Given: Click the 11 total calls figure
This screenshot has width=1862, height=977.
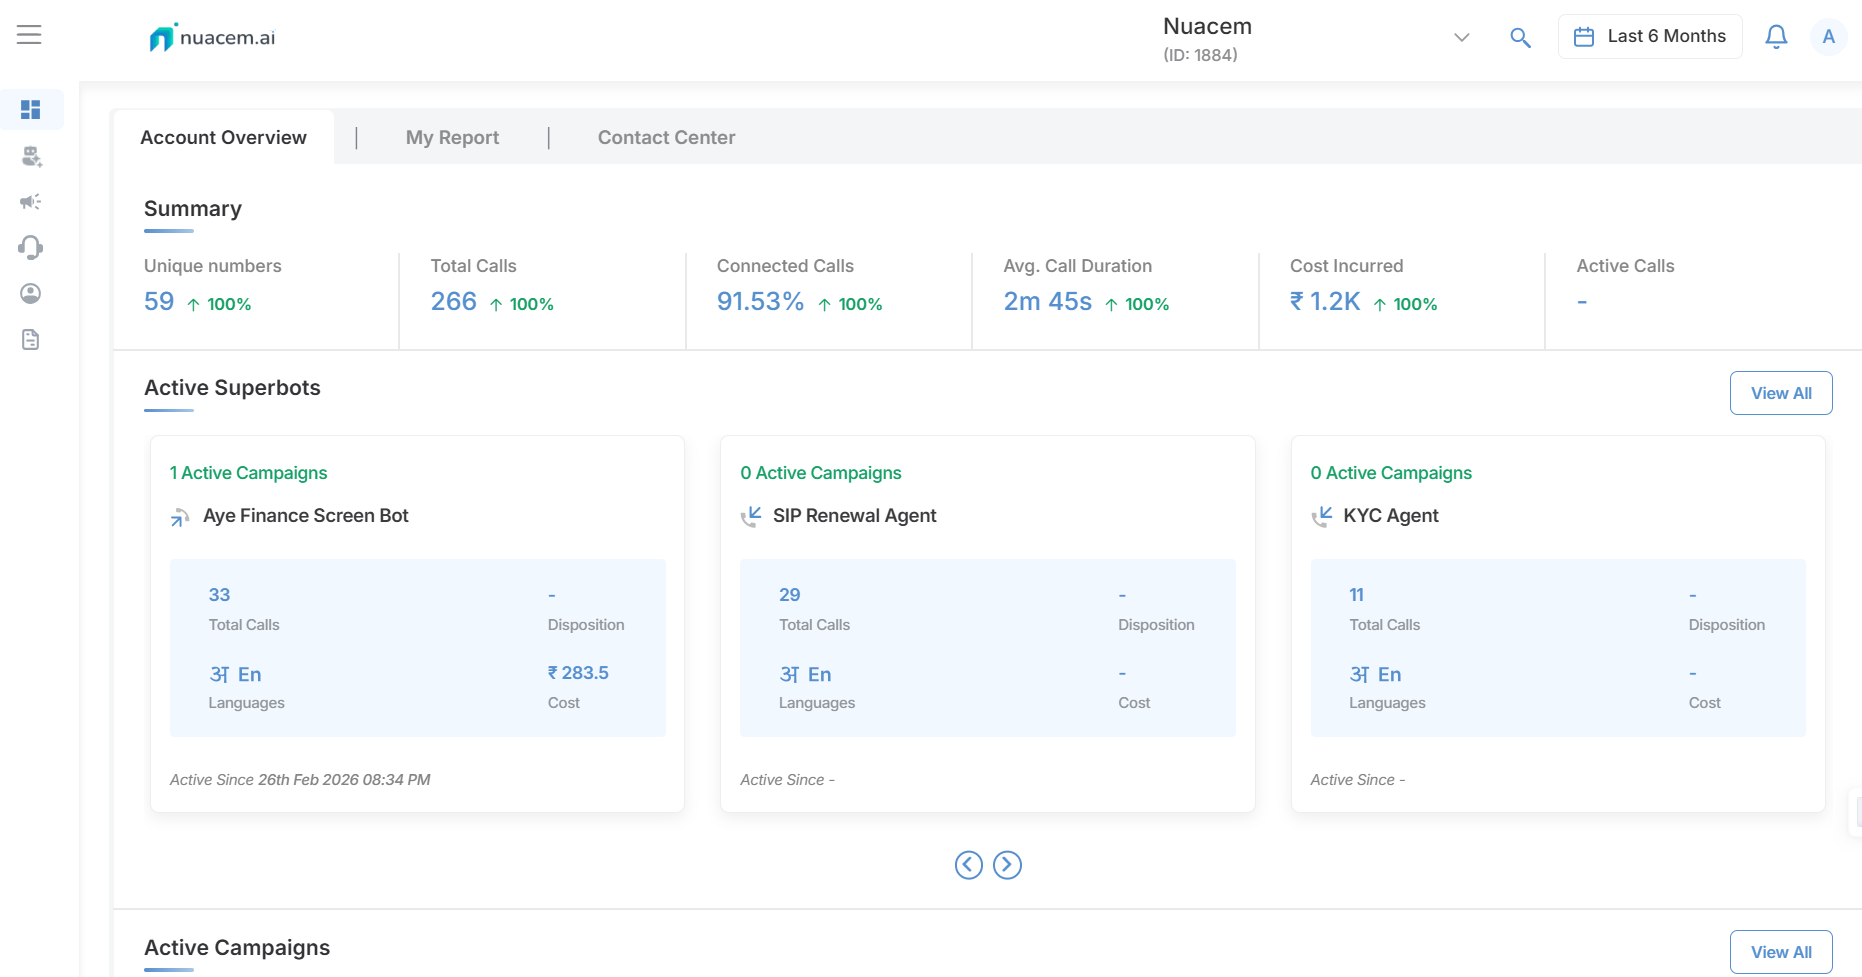Looking at the screenshot, I should (1356, 595).
